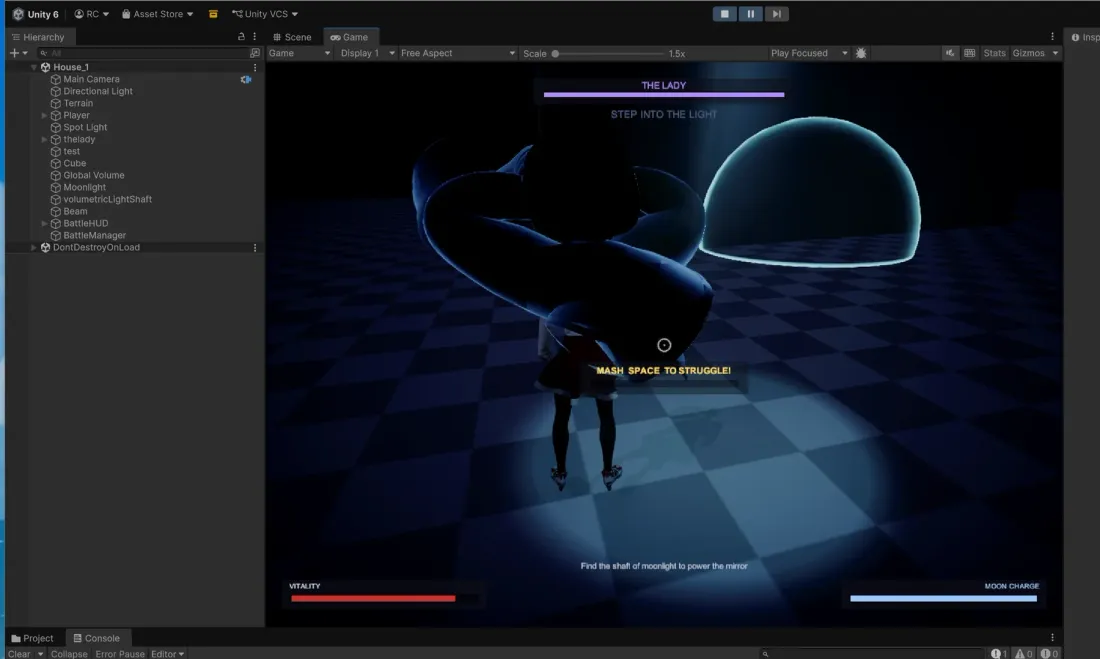Select the Cube object
The image size is (1100, 659).
(74, 163)
